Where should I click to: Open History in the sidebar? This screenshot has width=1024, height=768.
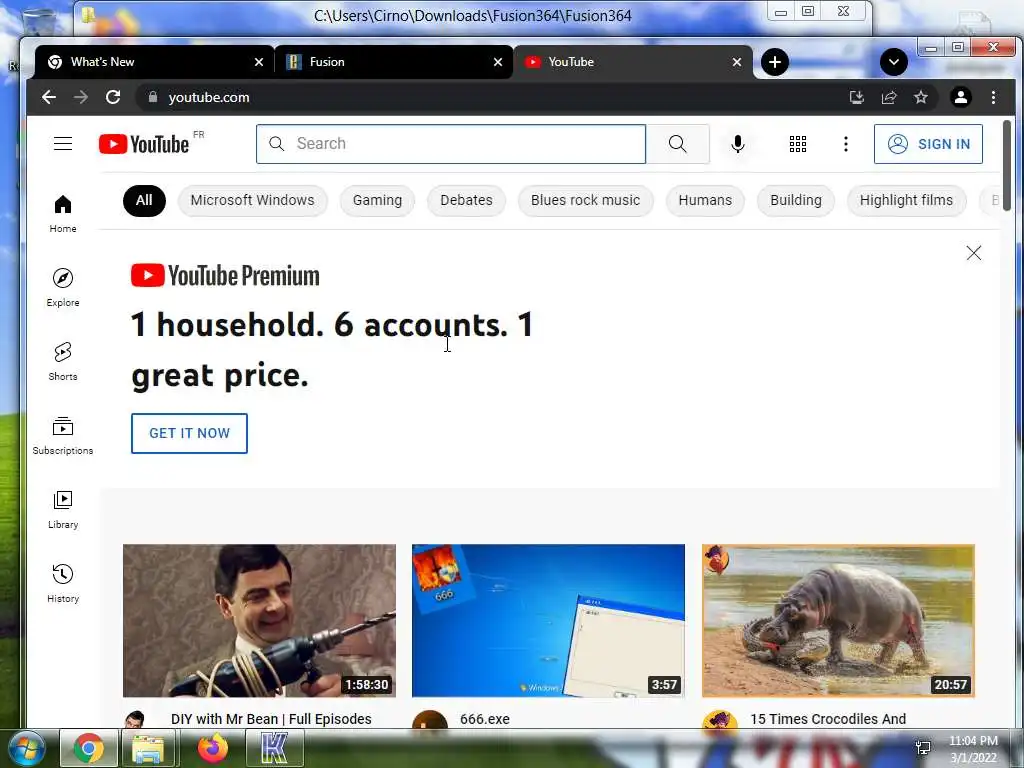coord(63,584)
